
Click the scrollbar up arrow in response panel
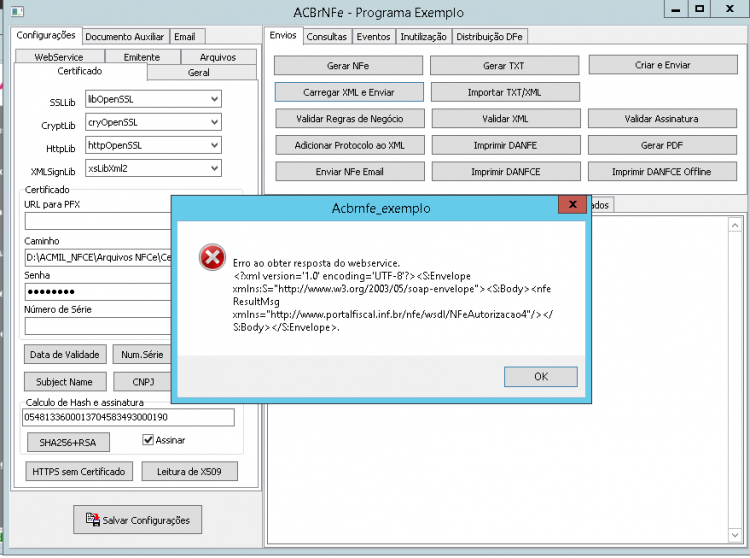(x=735, y=225)
